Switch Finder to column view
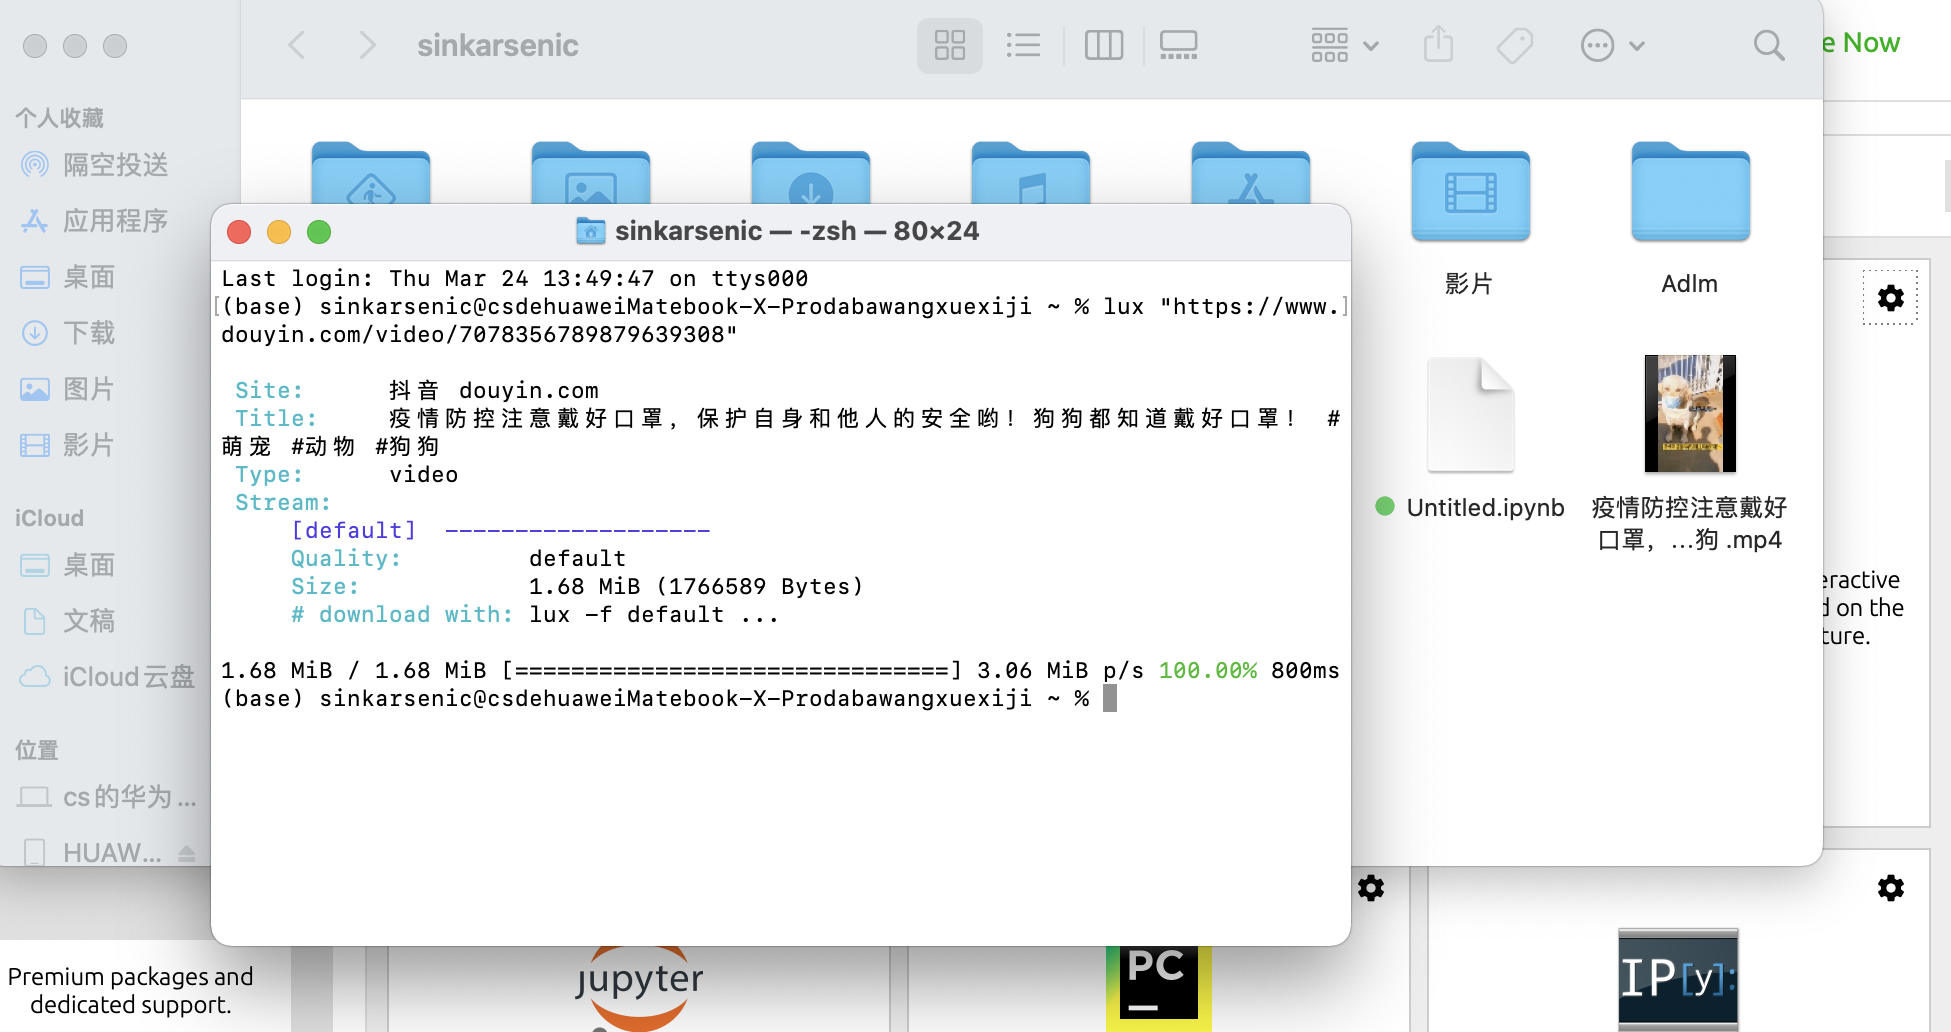Image resolution: width=1951 pixels, height=1032 pixels. [x=1104, y=45]
